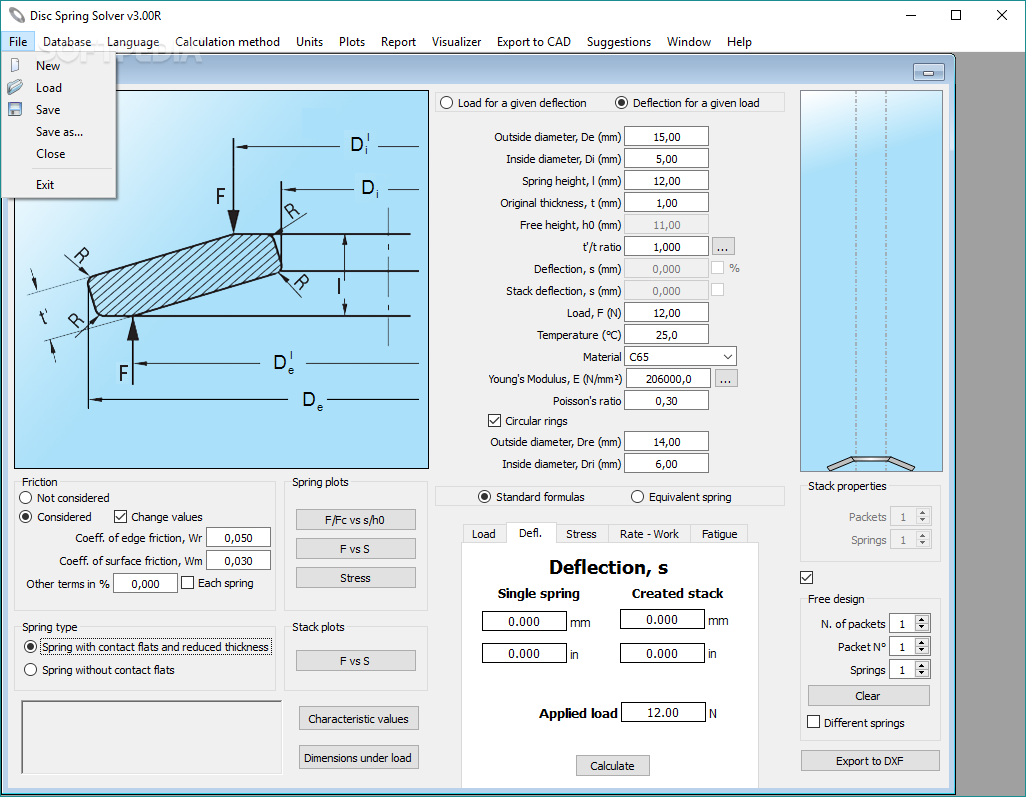Tick the Different springs checkbox
This screenshot has height=797, width=1026.
813,722
